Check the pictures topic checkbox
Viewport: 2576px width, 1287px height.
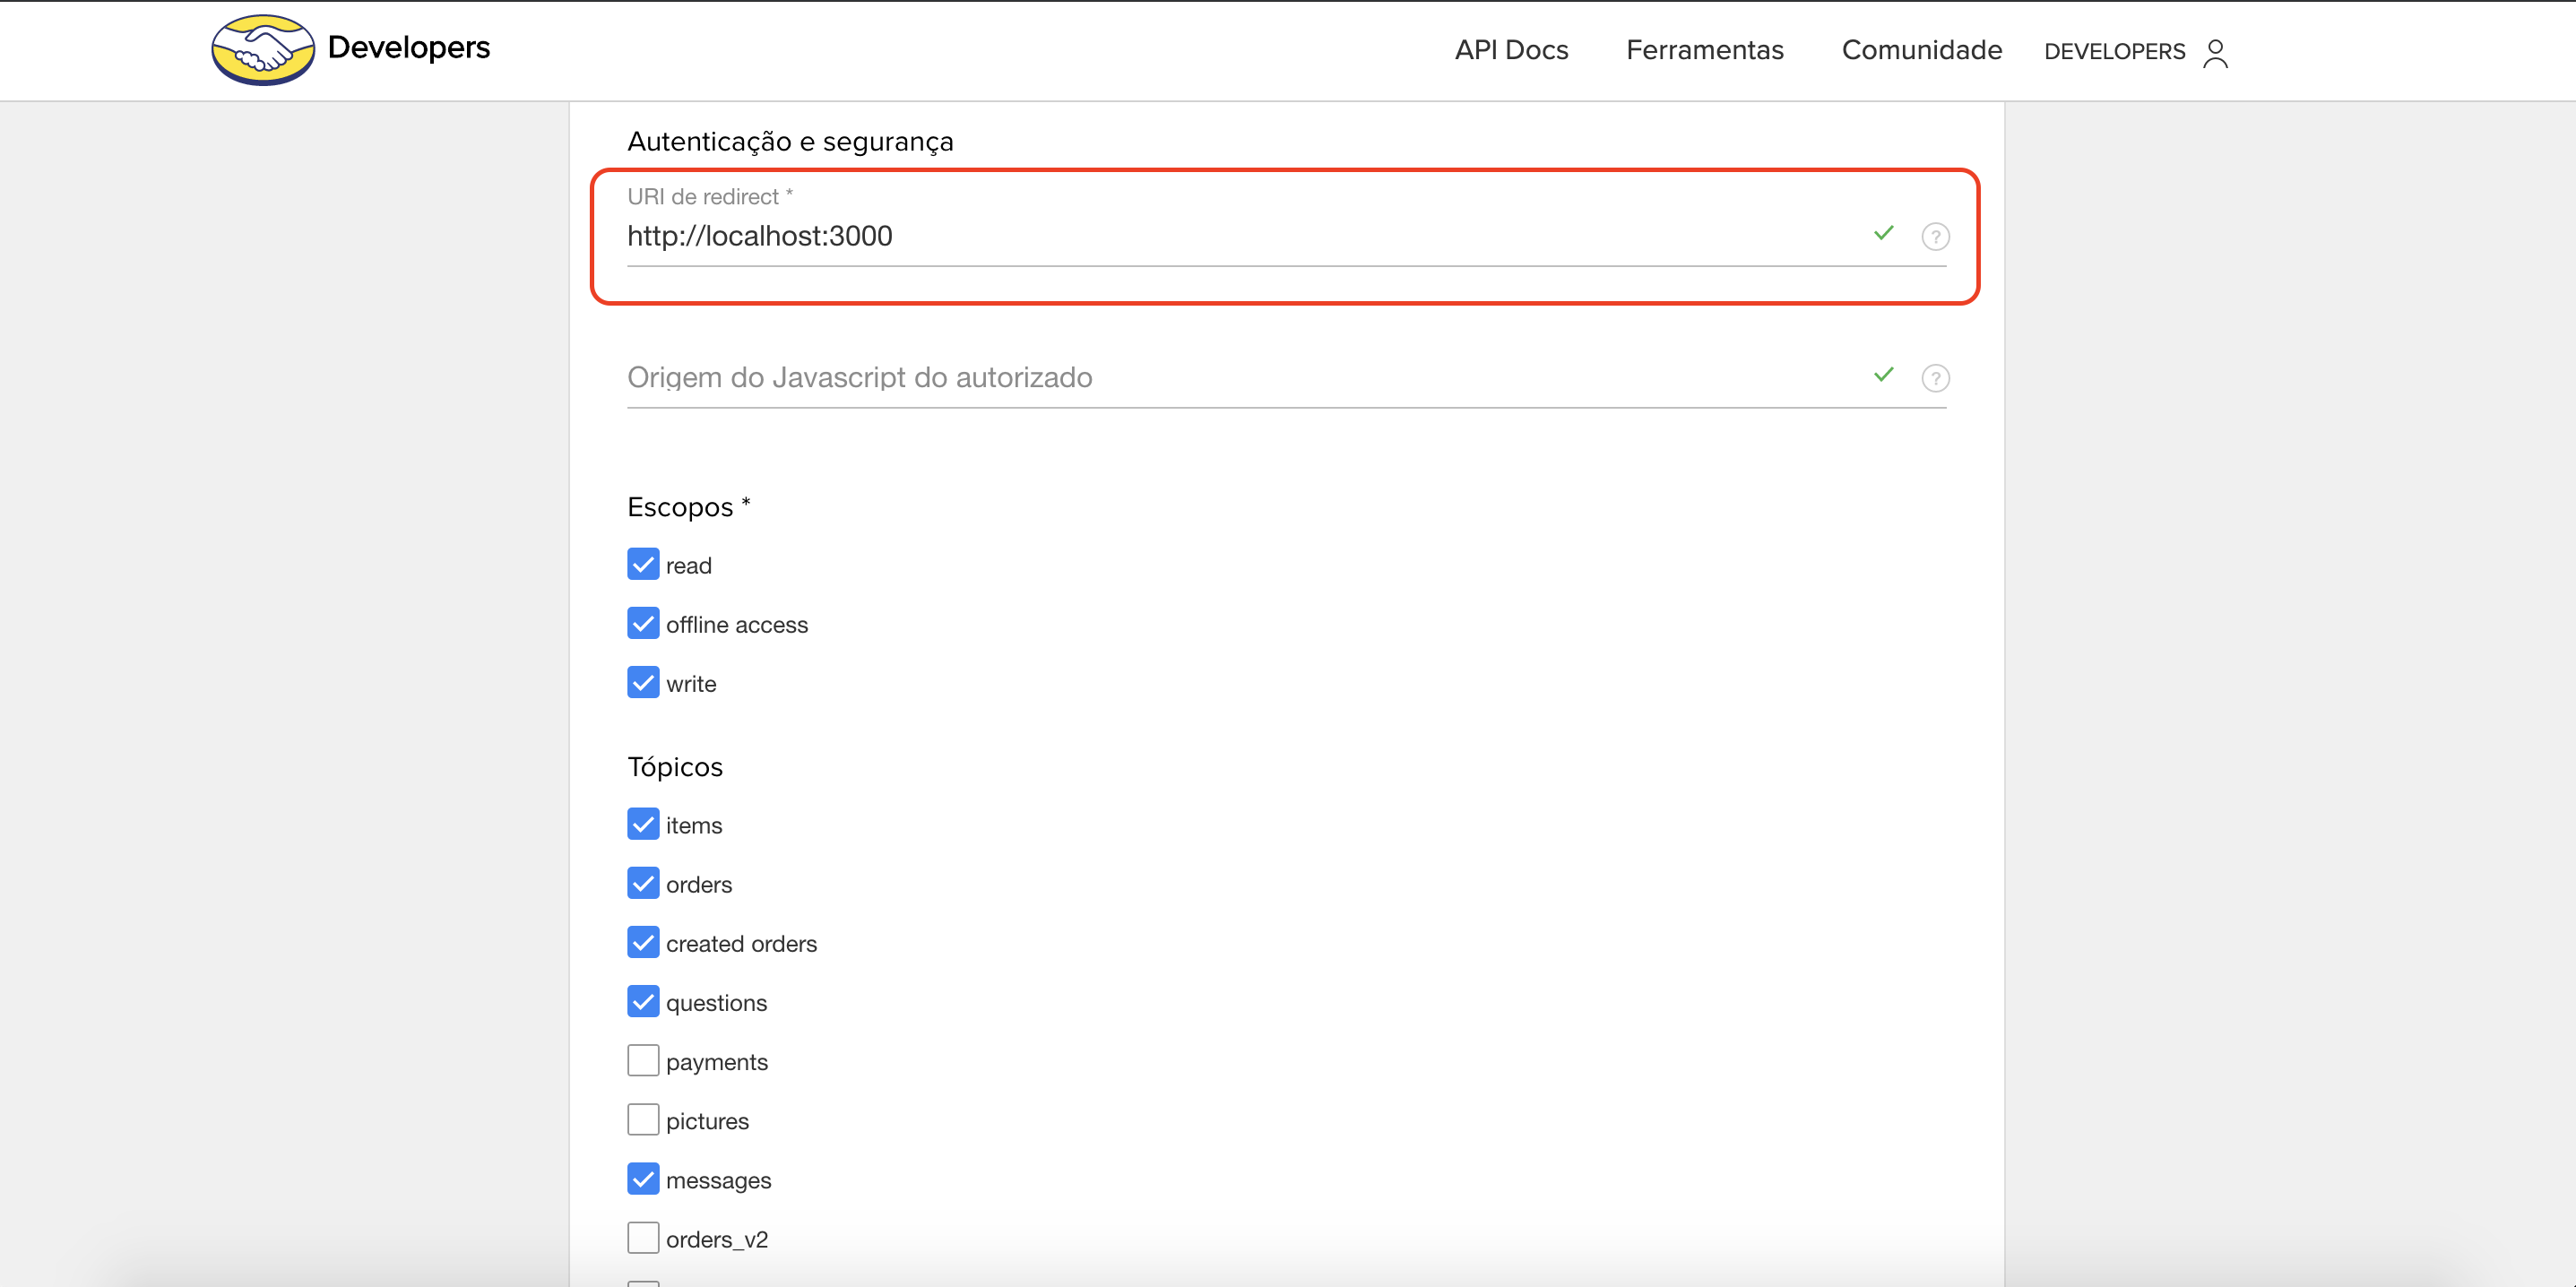click(643, 1119)
